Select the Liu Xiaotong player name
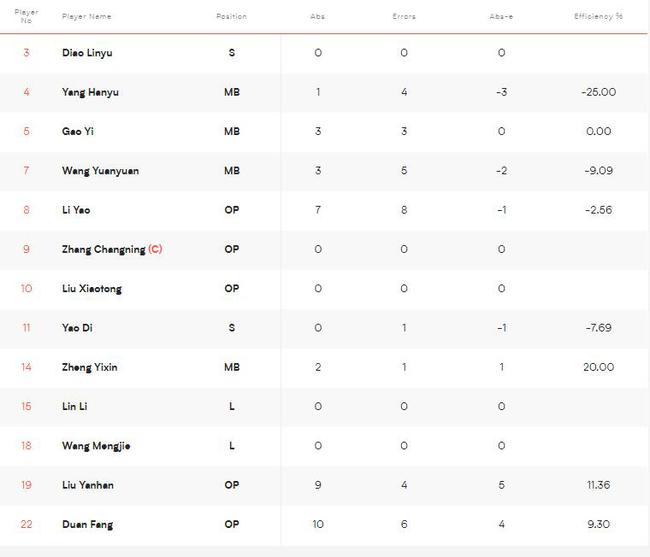 coord(92,288)
